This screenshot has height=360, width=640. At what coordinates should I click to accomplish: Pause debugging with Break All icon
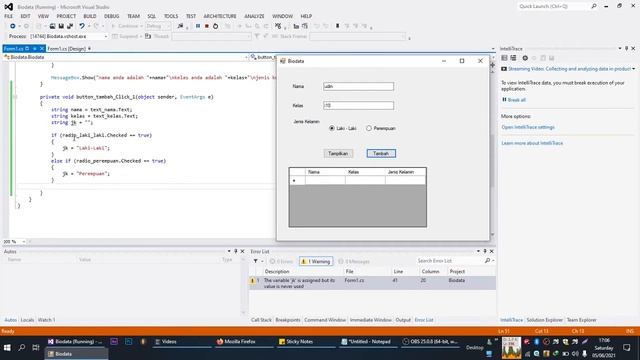(198, 26)
